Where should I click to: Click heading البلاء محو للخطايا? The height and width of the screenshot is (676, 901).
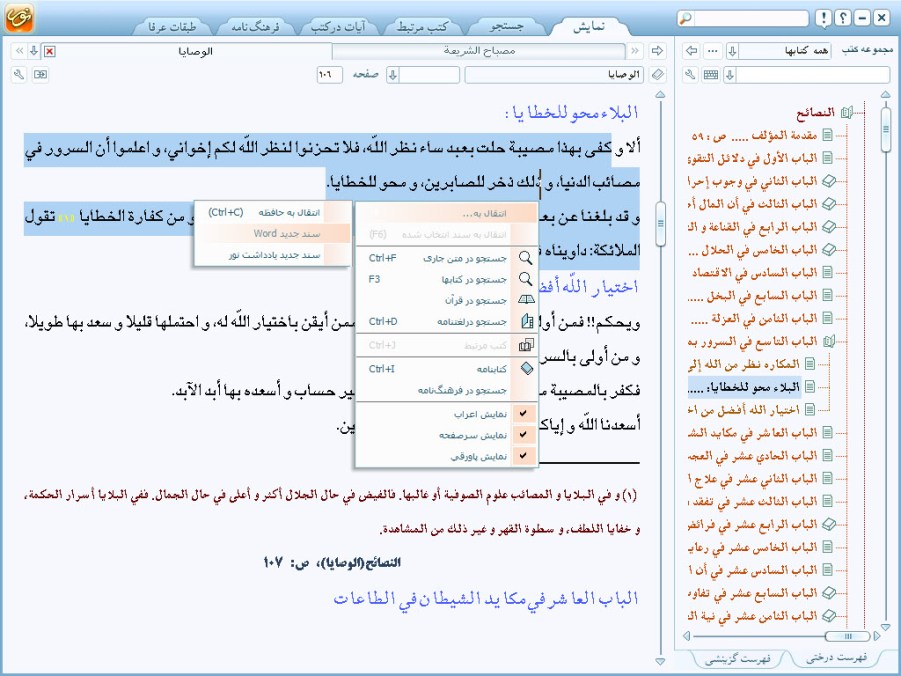[571, 113]
